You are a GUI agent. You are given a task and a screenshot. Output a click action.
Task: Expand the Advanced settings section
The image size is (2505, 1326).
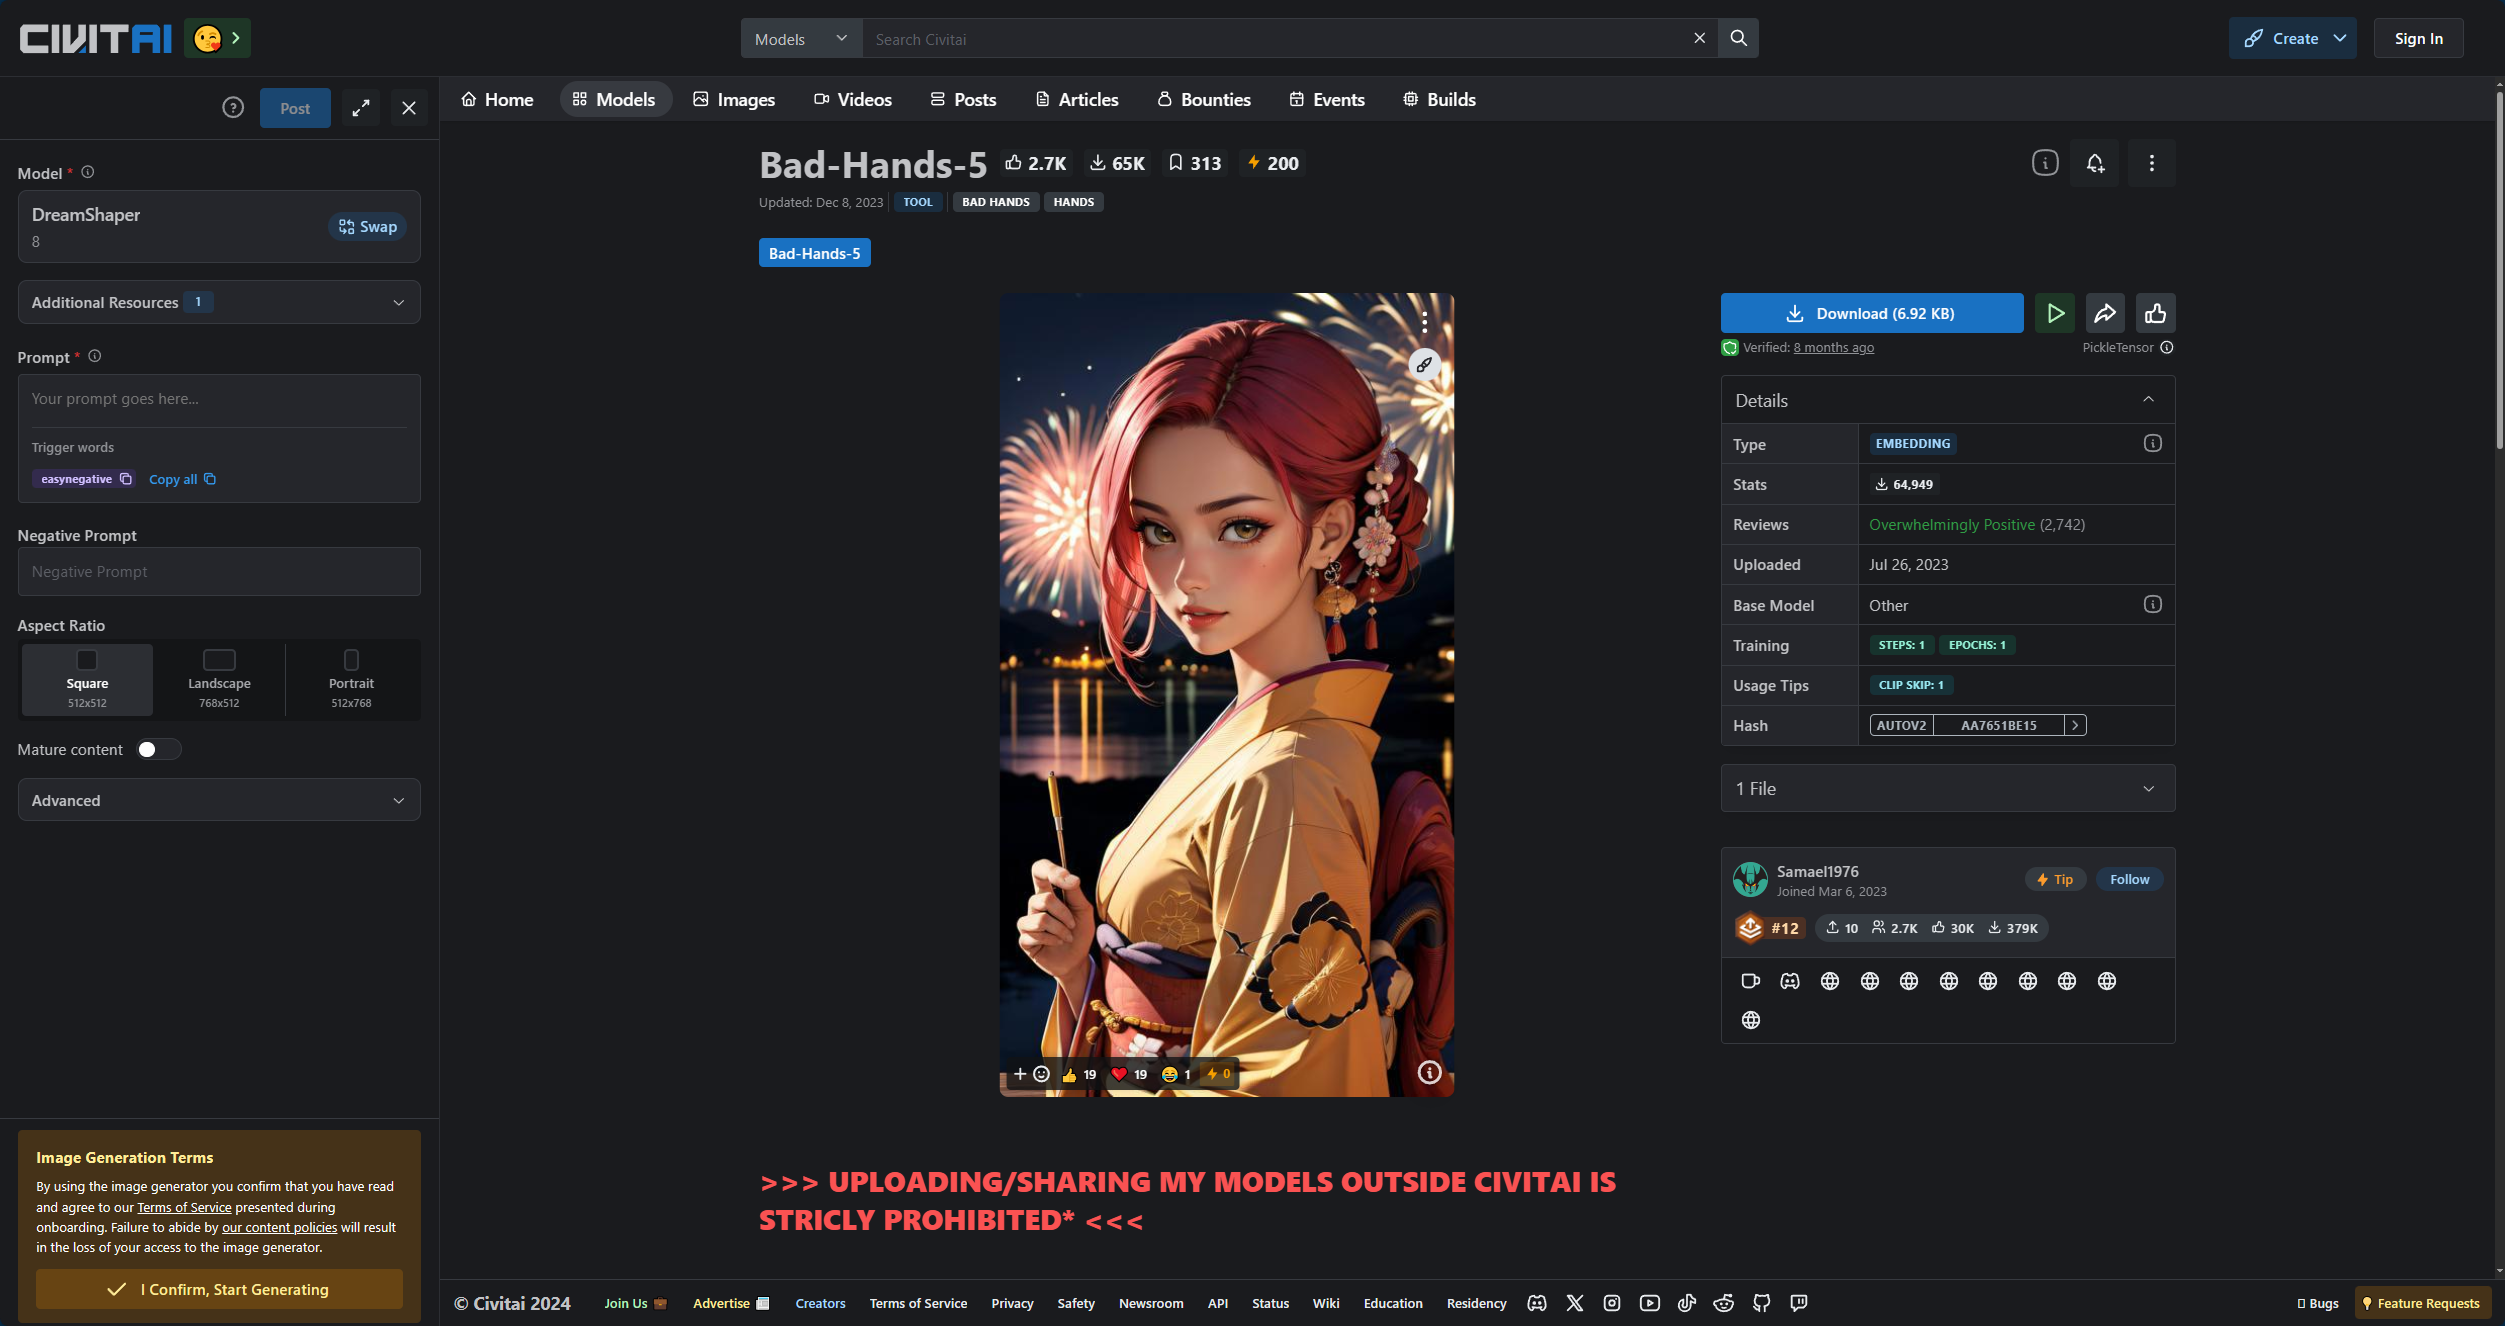pyautogui.click(x=219, y=800)
